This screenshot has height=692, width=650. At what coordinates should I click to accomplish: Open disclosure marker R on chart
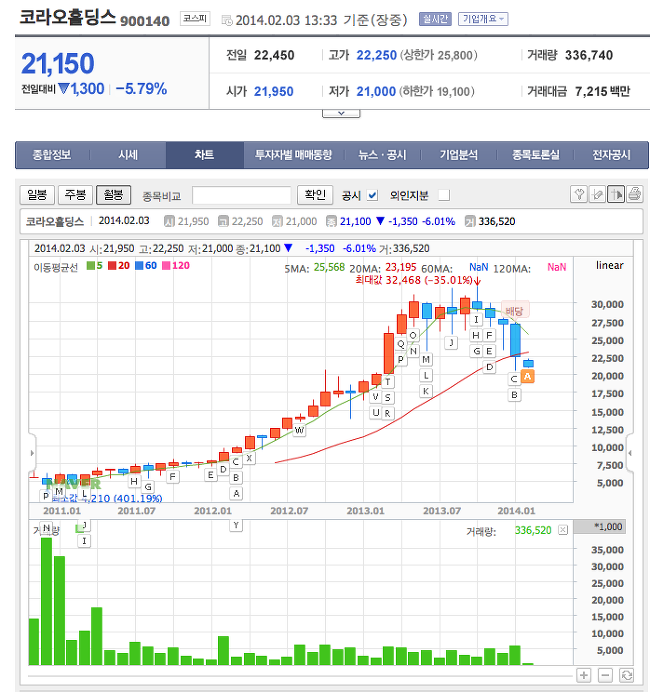click(387, 414)
